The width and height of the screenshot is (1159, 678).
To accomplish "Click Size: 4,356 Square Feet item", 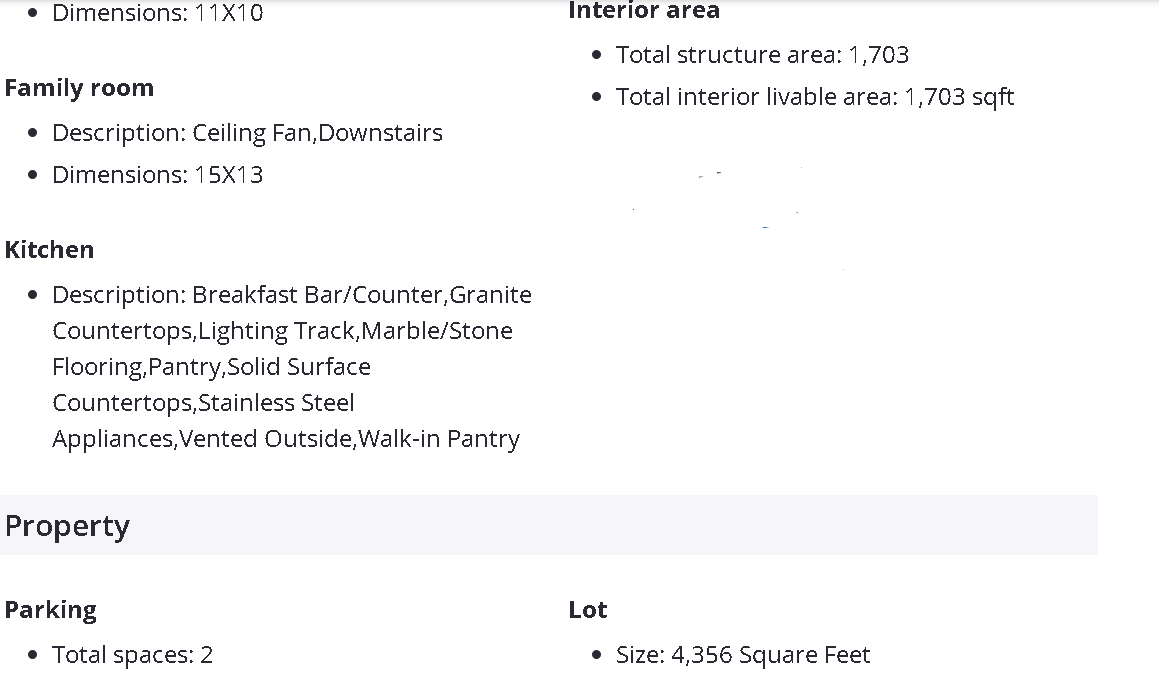I will [x=743, y=655].
